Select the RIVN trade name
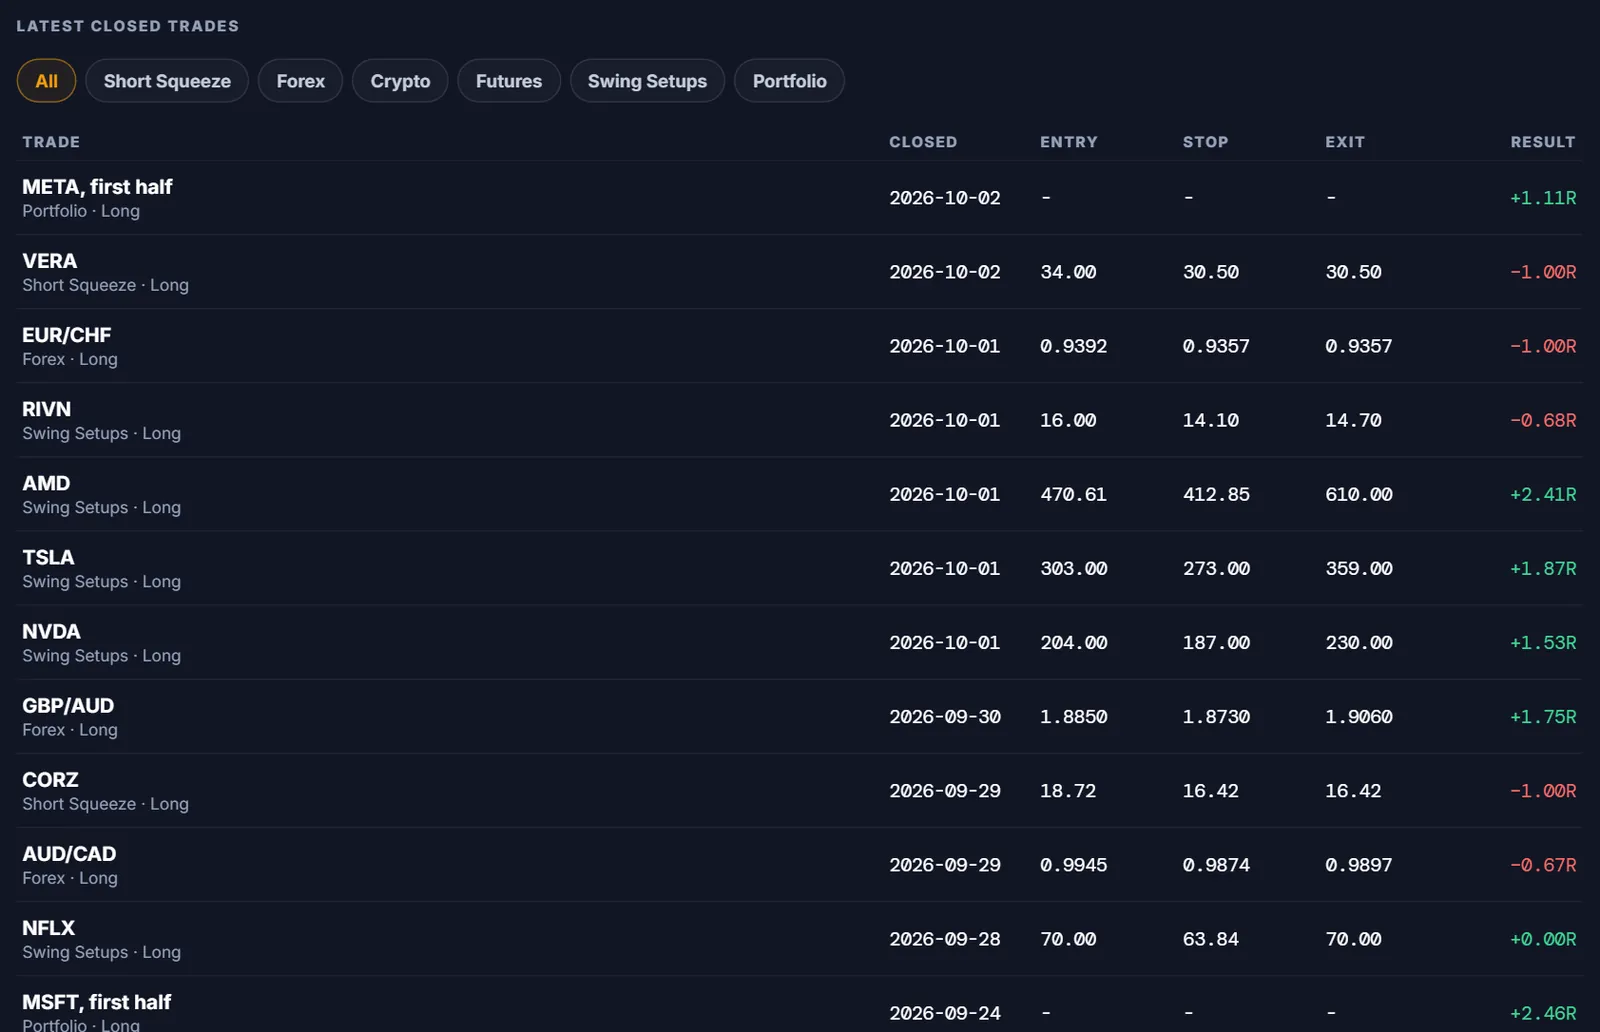 click(x=46, y=409)
